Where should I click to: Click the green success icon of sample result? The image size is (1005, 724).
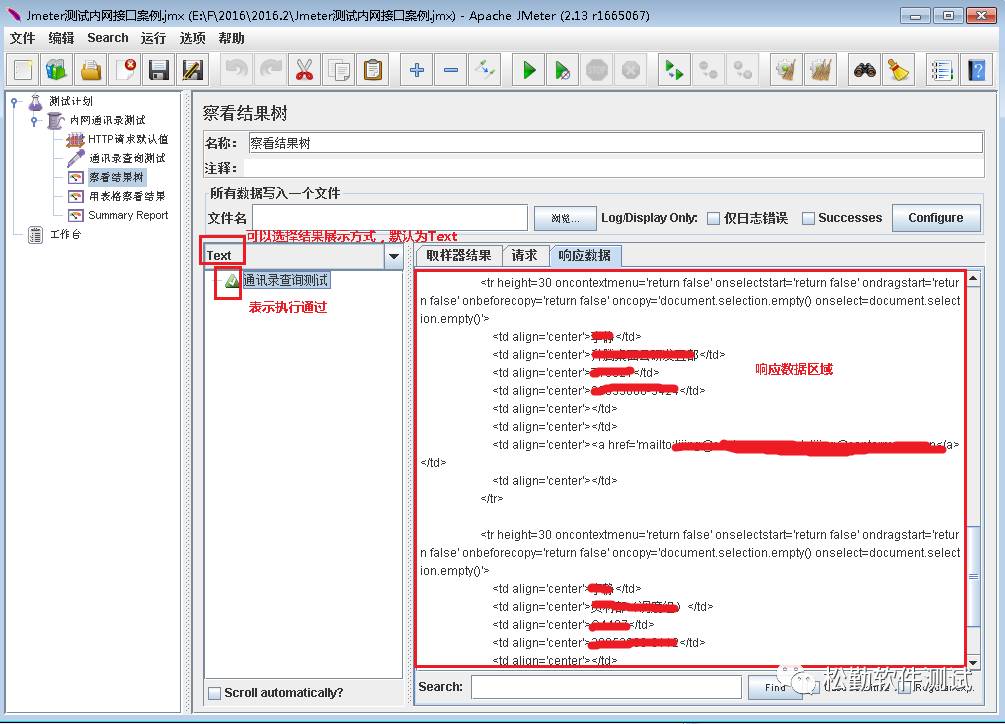pos(231,281)
